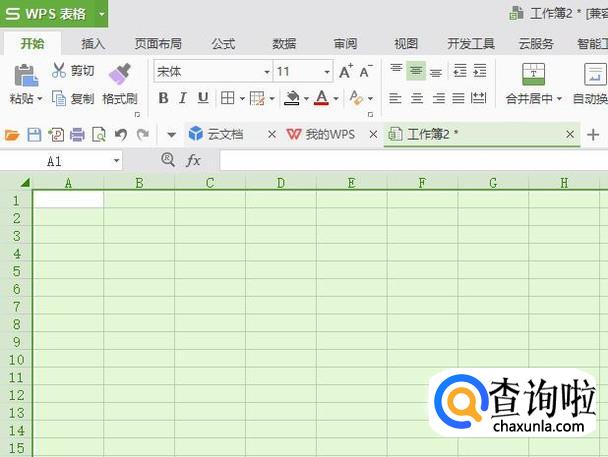The width and height of the screenshot is (608, 457).
Task: Open the 视图 ribbon tab
Action: pos(406,43)
